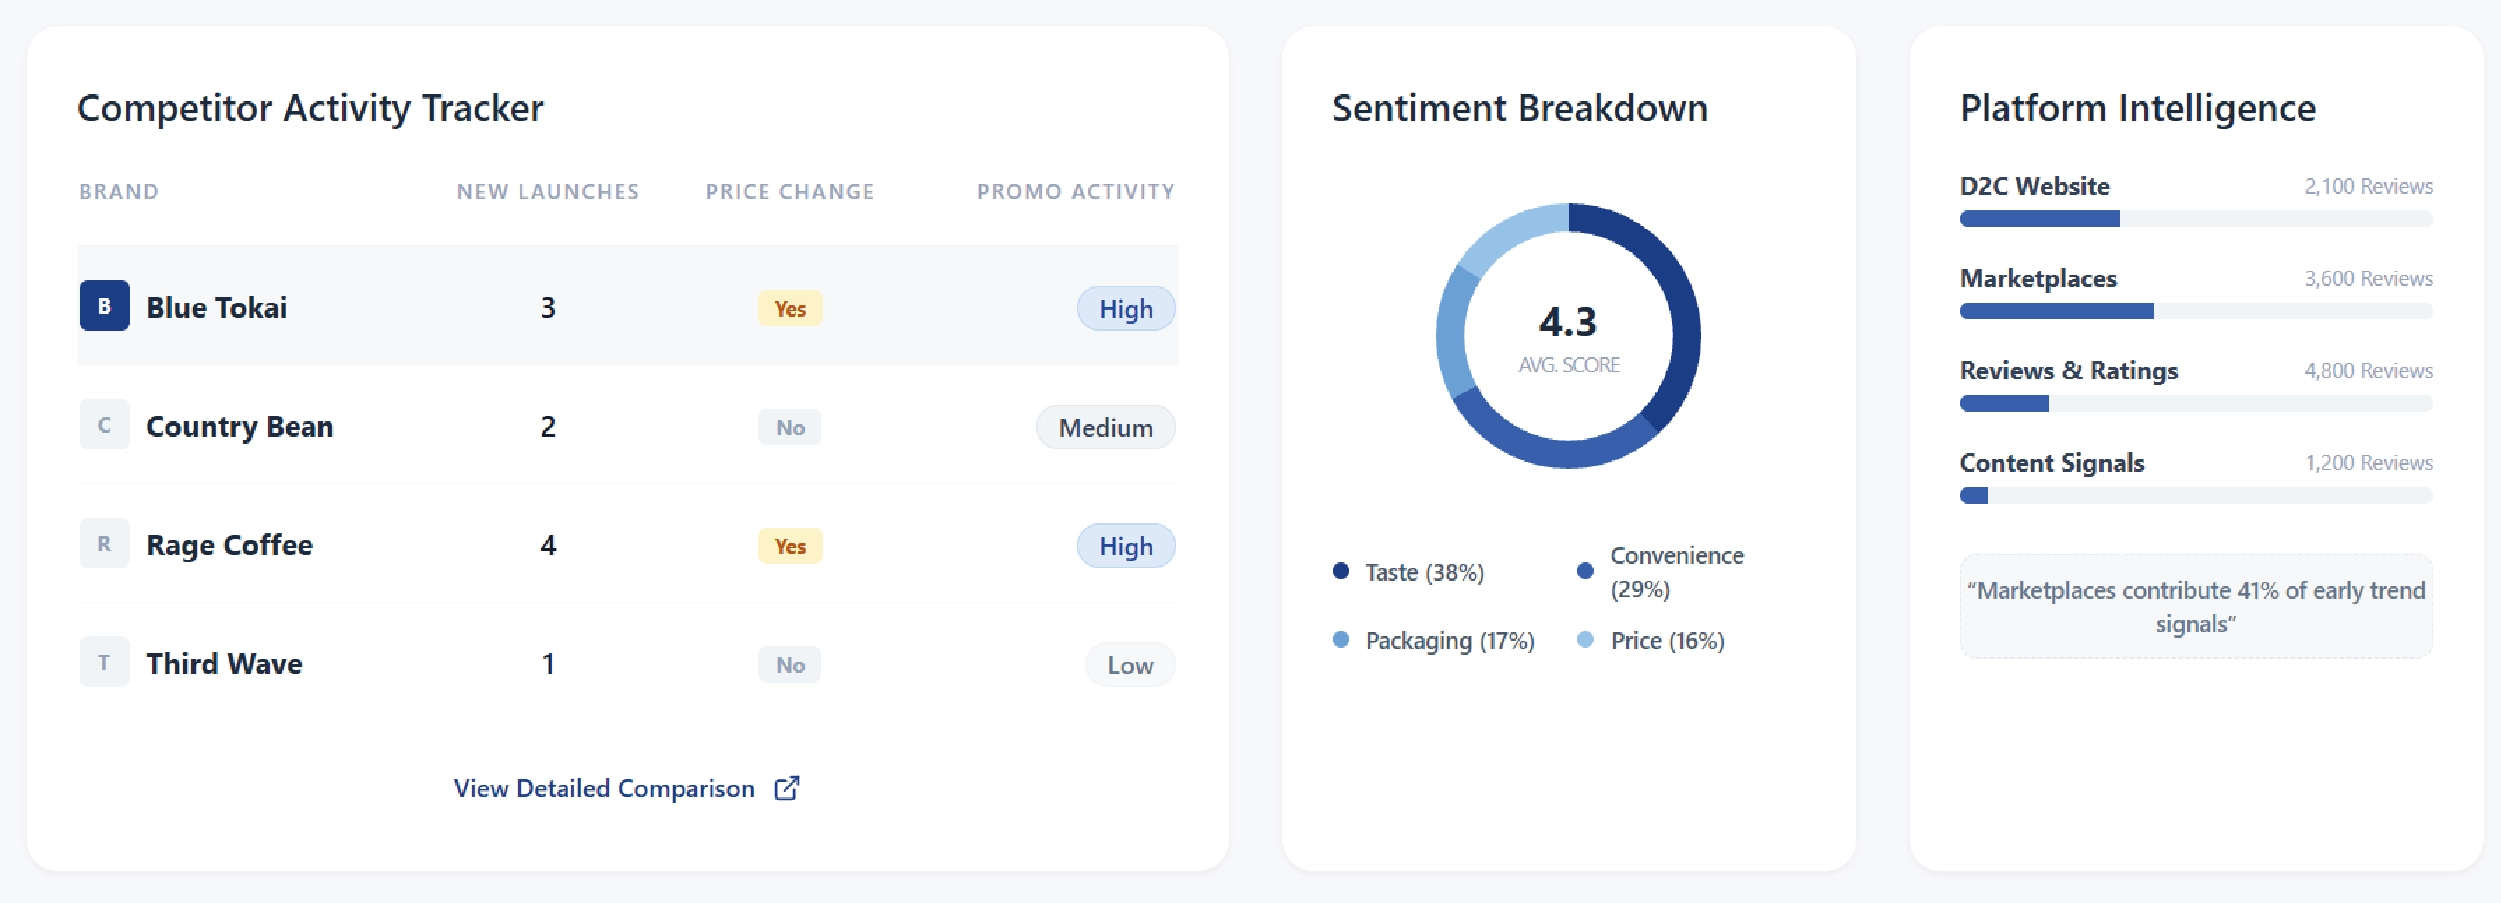Click Rage Coffee's Yes price change badge
Screen dimensions: 2501x903
pos(790,546)
